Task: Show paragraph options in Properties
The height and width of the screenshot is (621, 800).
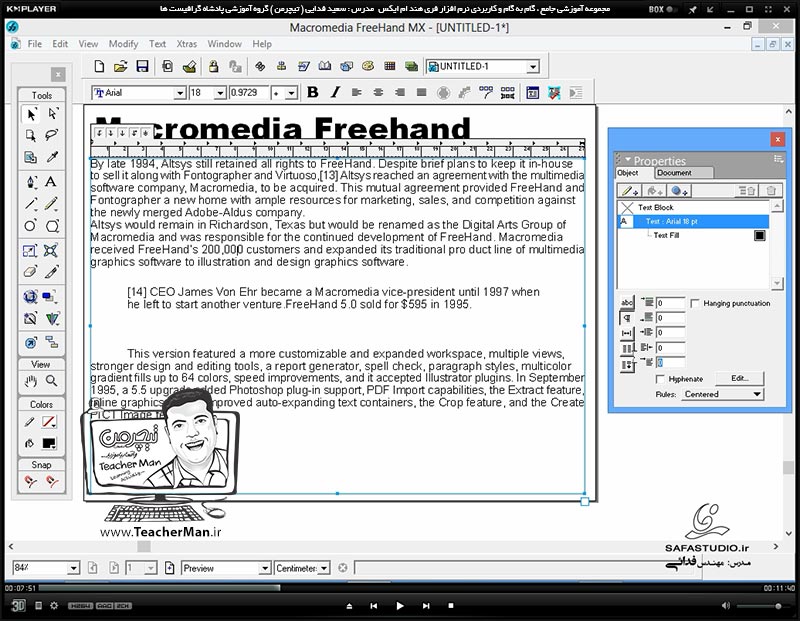Action: 627,318
